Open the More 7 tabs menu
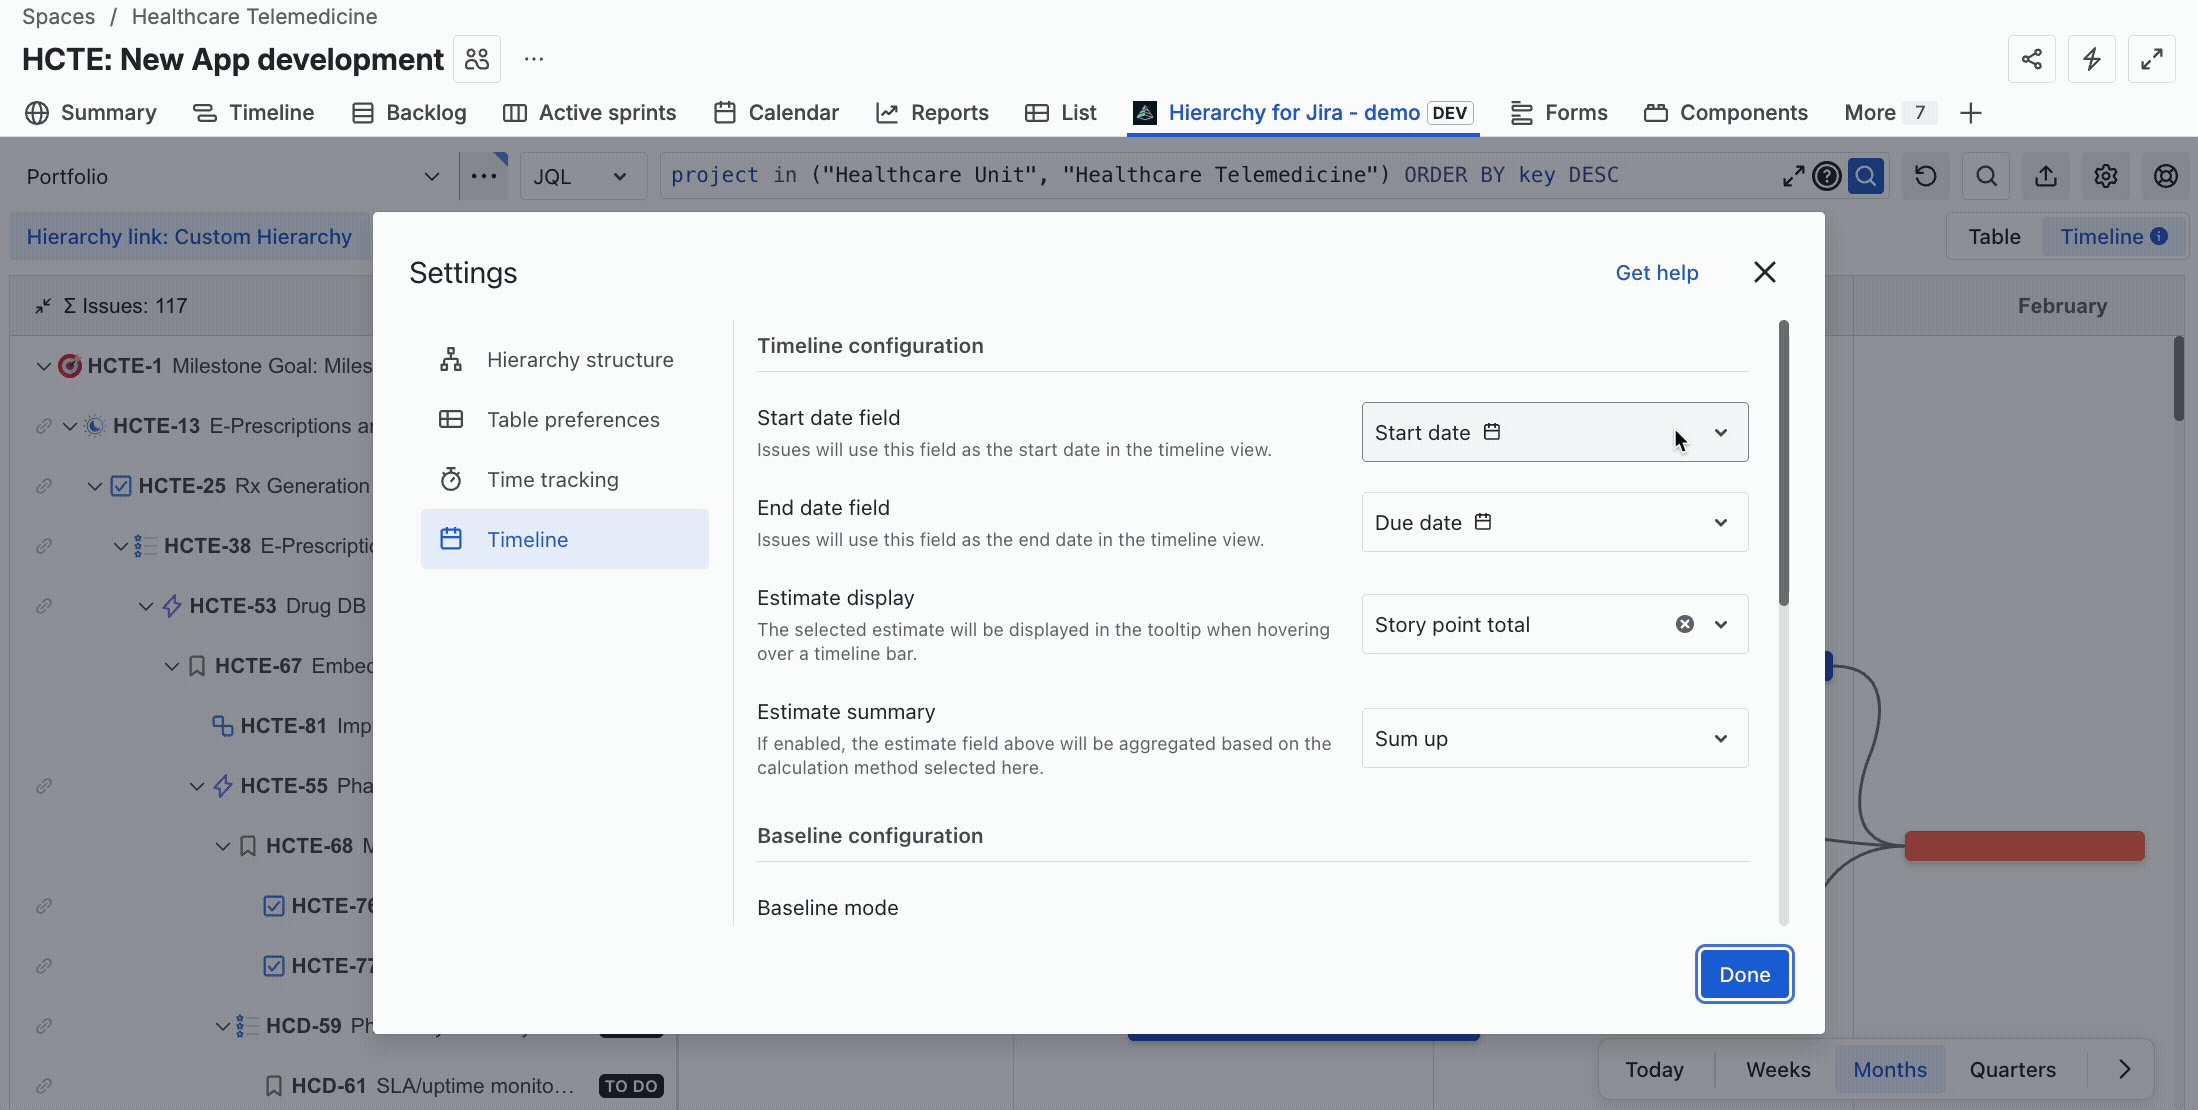The image size is (2198, 1110). point(1889,113)
